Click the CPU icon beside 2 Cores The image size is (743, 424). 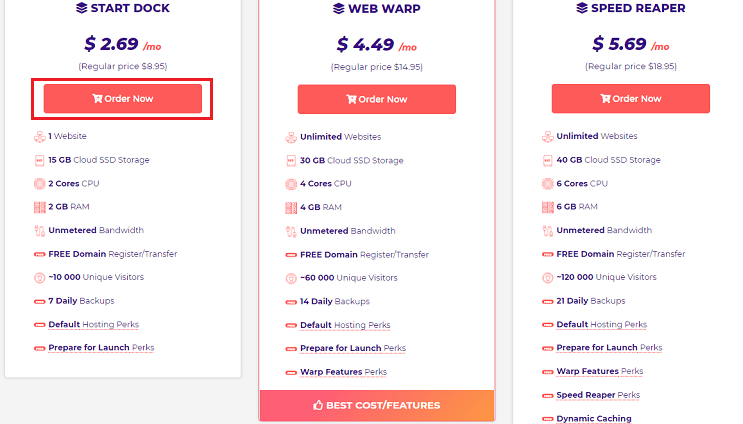(x=40, y=183)
